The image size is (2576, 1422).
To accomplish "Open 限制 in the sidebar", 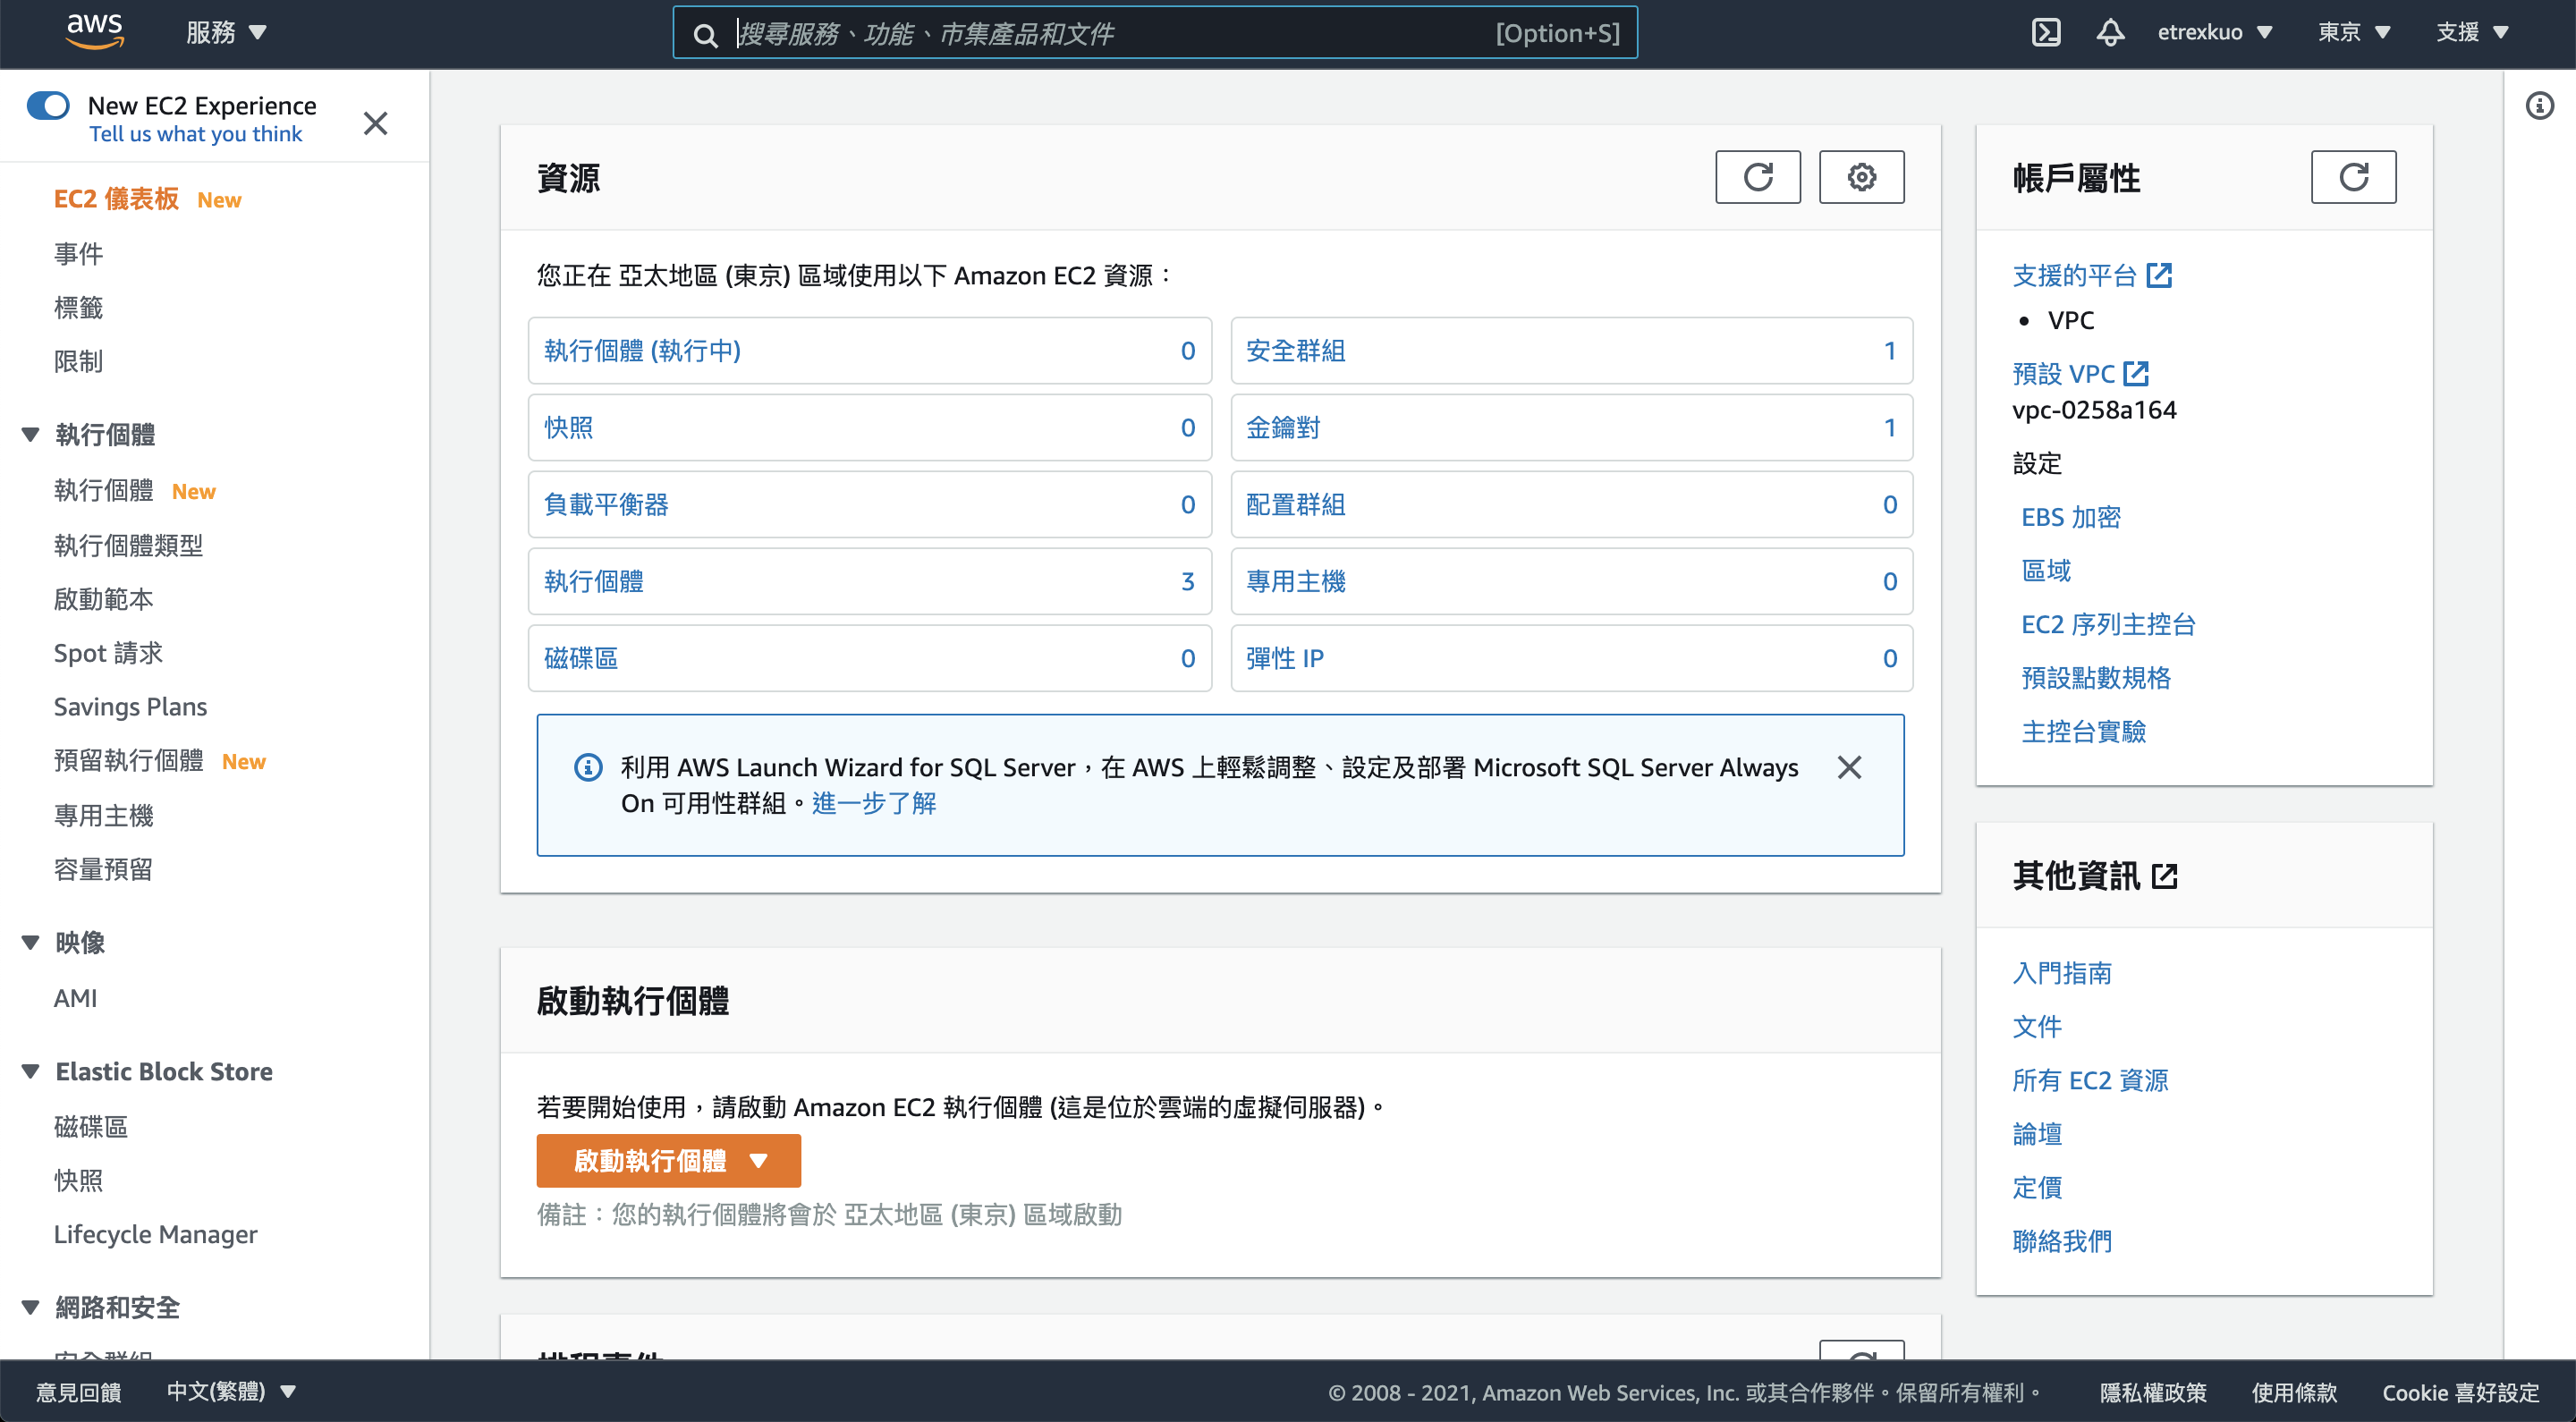I will [78, 361].
